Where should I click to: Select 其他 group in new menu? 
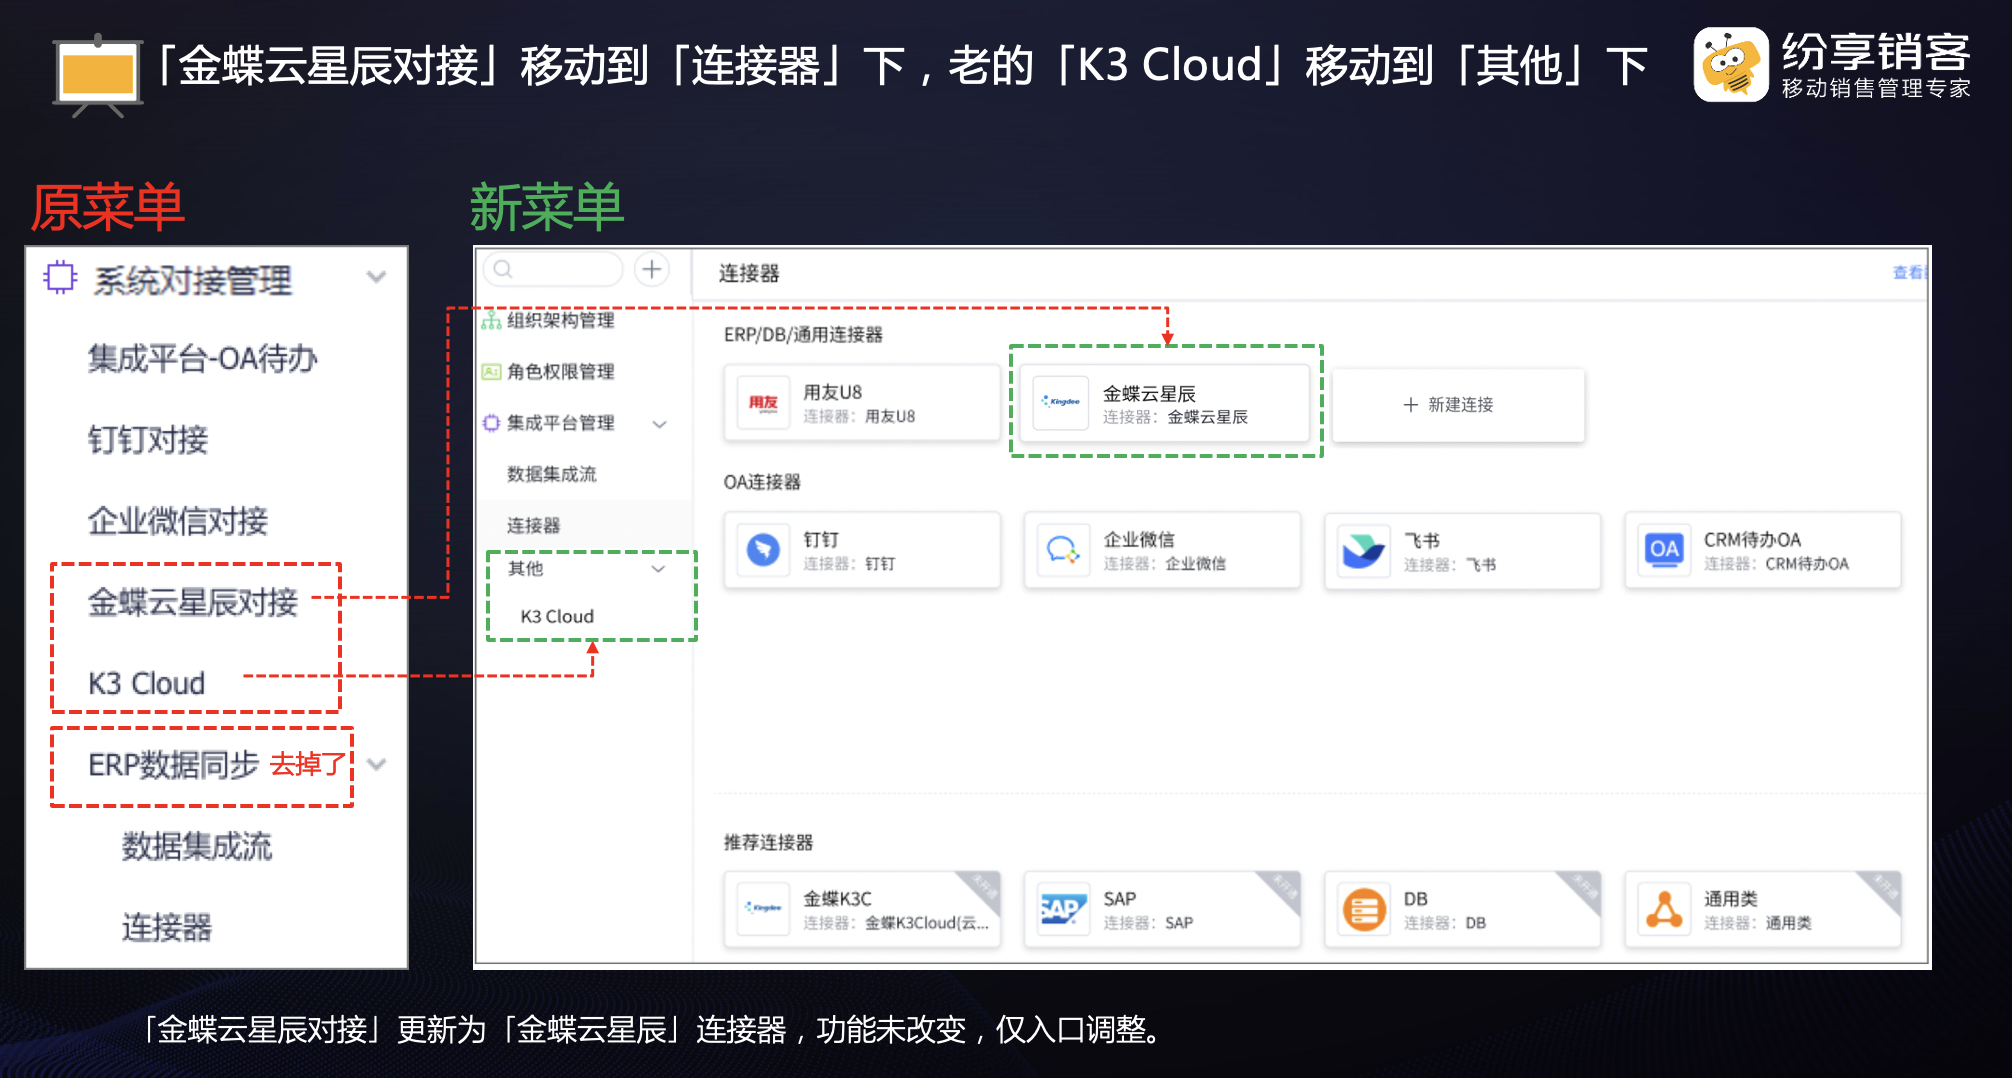point(525,569)
